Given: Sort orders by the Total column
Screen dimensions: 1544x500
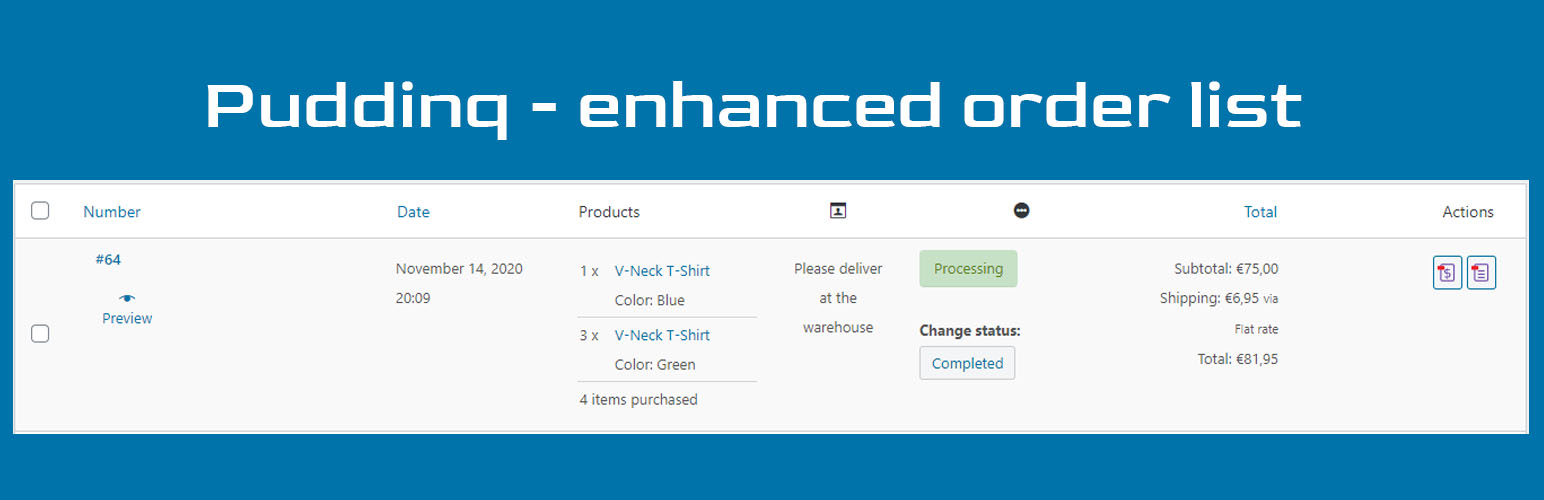Looking at the screenshot, I should pyautogui.click(x=1260, y=212).
